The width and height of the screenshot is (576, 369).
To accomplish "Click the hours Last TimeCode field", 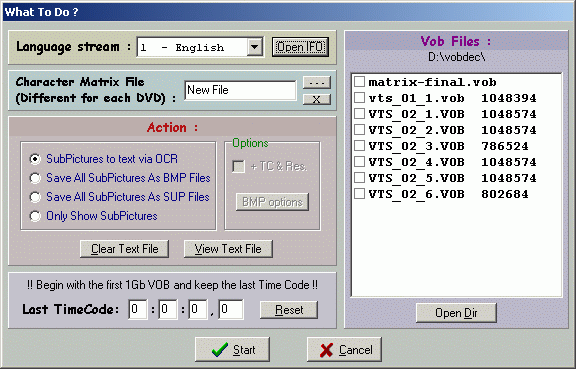I will click(138, 309).
